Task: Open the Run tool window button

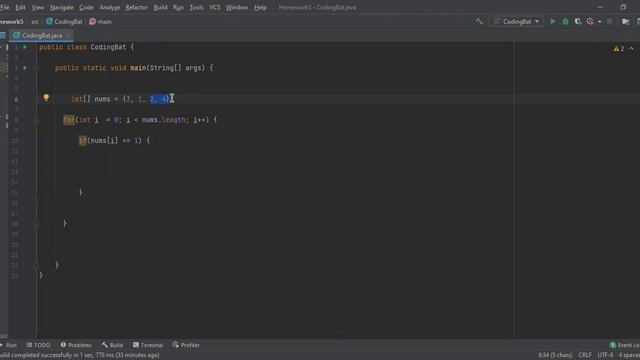Action: (x=9, y=345)
